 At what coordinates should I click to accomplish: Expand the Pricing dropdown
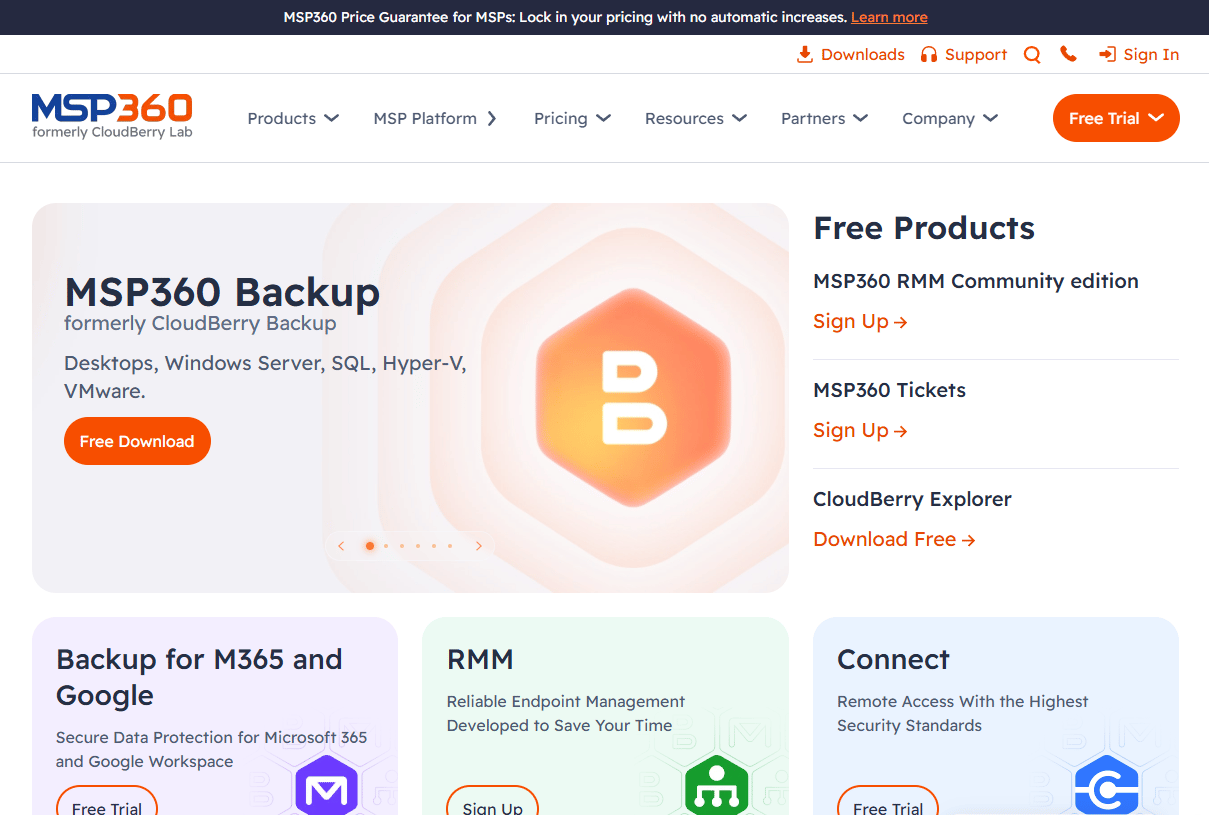[x=572, y=118]
